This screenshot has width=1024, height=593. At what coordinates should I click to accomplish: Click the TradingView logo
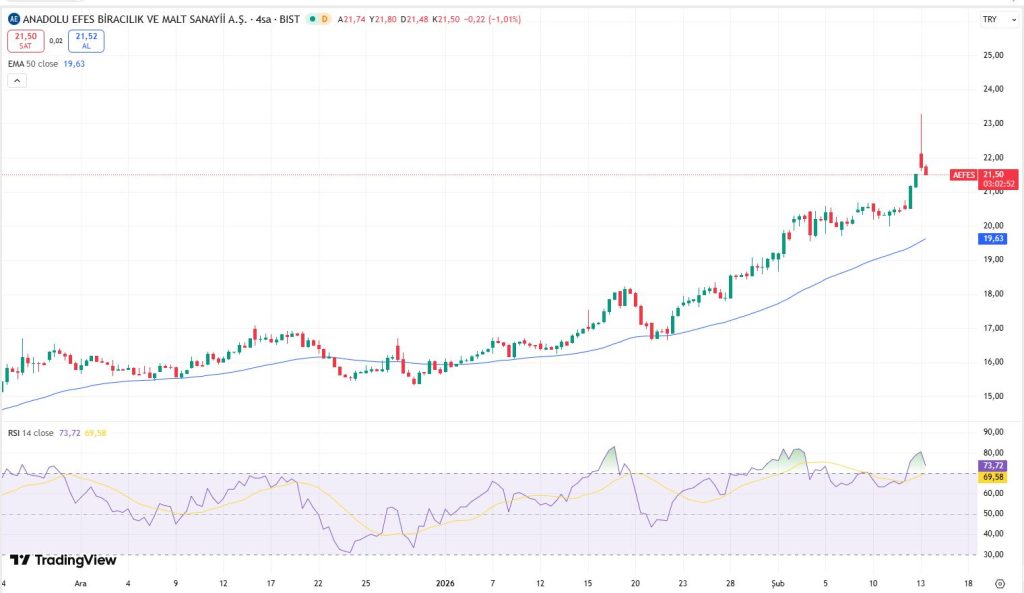[x=63, y=560]
